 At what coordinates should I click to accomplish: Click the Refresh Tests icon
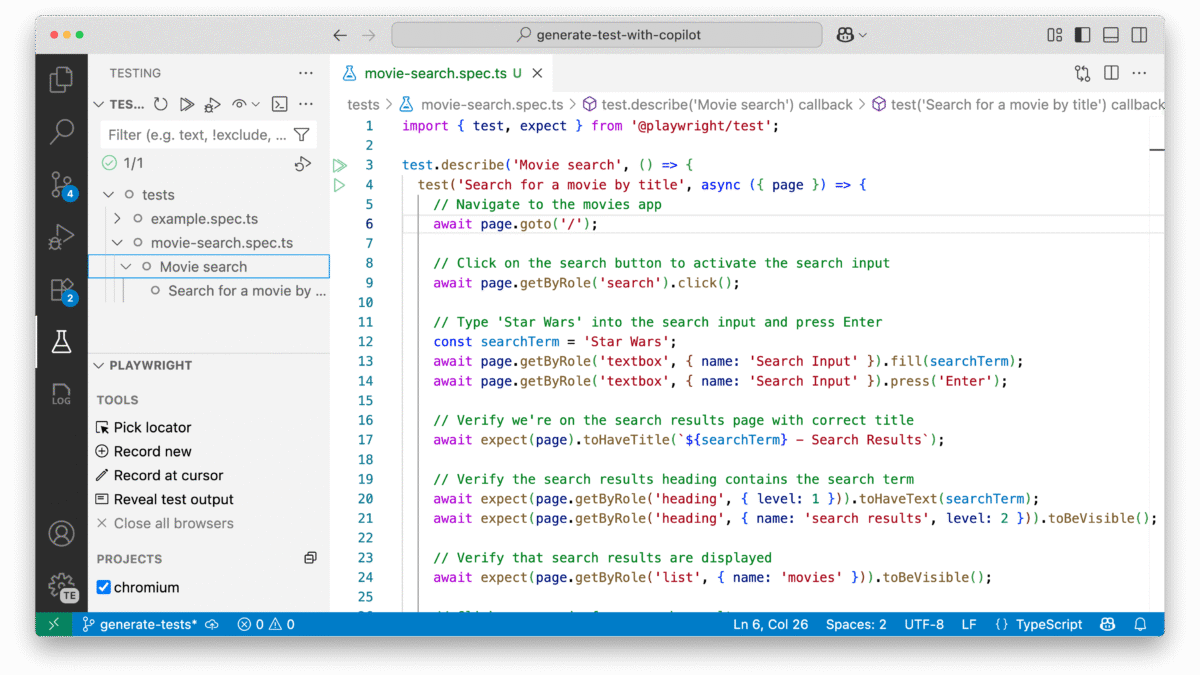[x=160, y=104]
